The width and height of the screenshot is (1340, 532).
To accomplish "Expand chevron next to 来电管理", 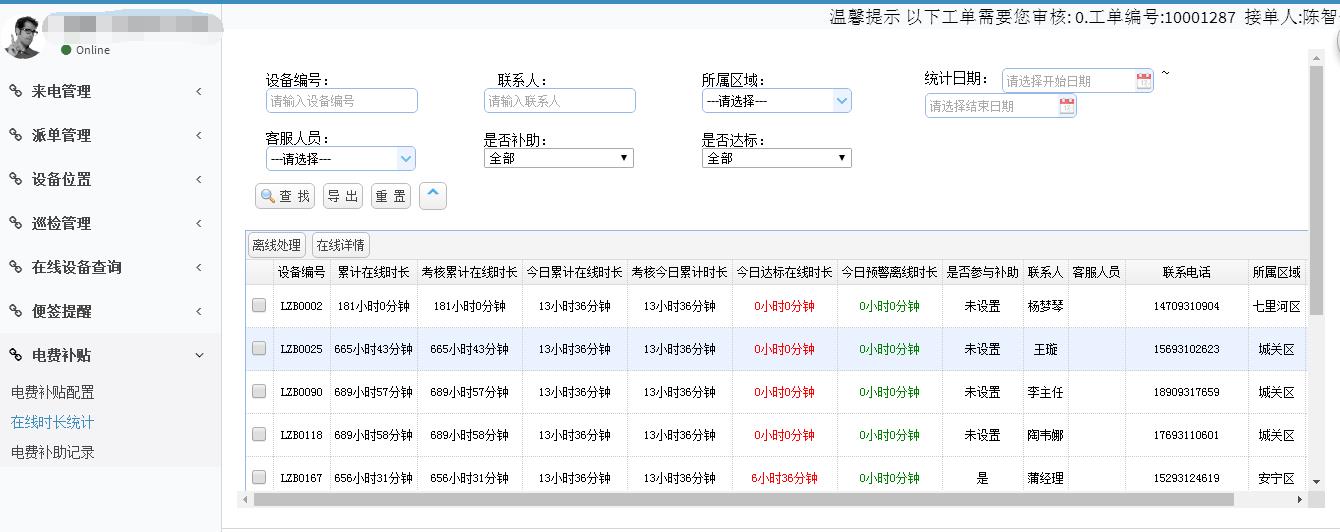I will [x=198, y=91].
